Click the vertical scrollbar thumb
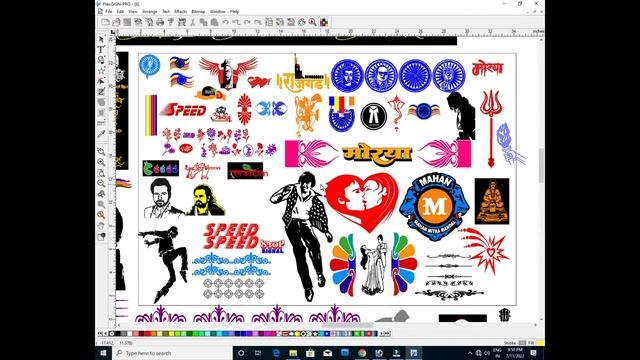Viewport: 640px width, 360px height. pos(541,165)
